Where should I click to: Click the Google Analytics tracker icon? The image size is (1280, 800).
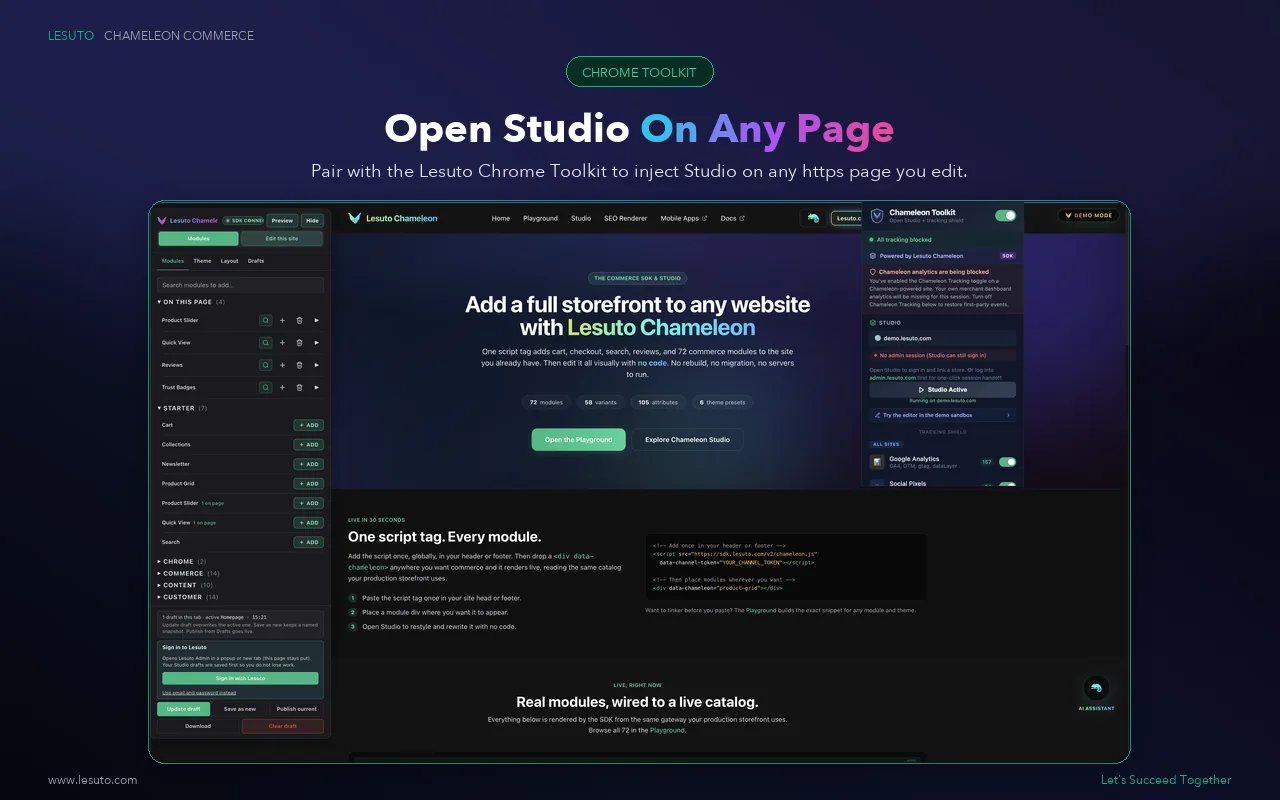[x=877, y=462]
